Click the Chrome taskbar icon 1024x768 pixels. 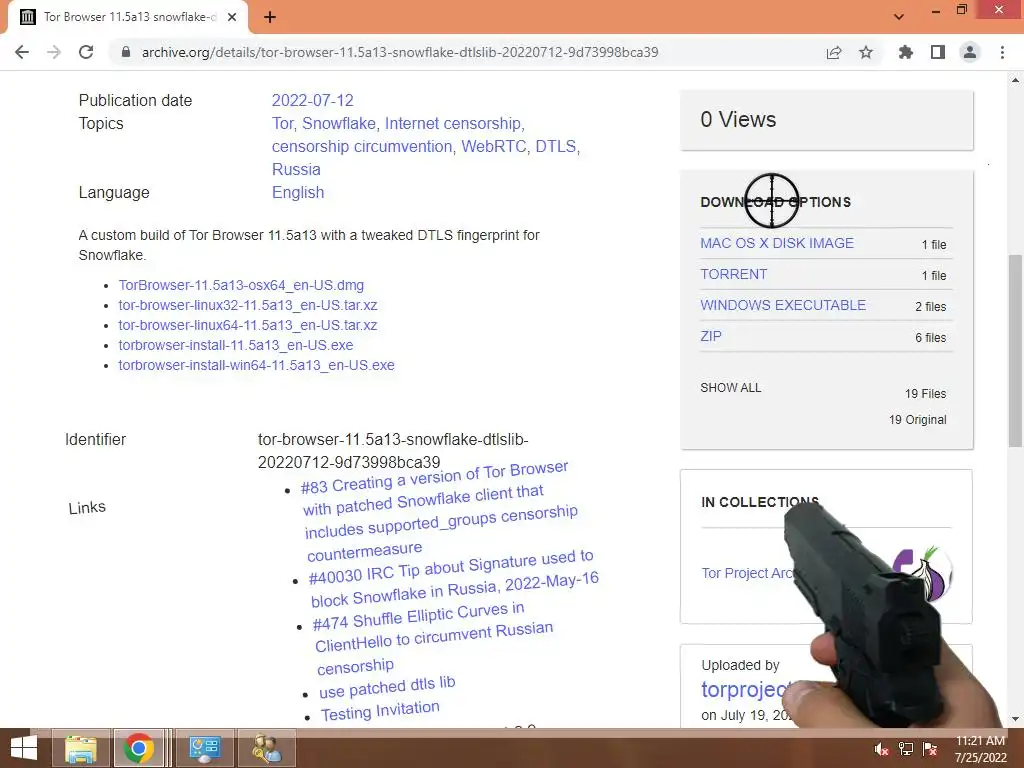click(x=138, y=748)
